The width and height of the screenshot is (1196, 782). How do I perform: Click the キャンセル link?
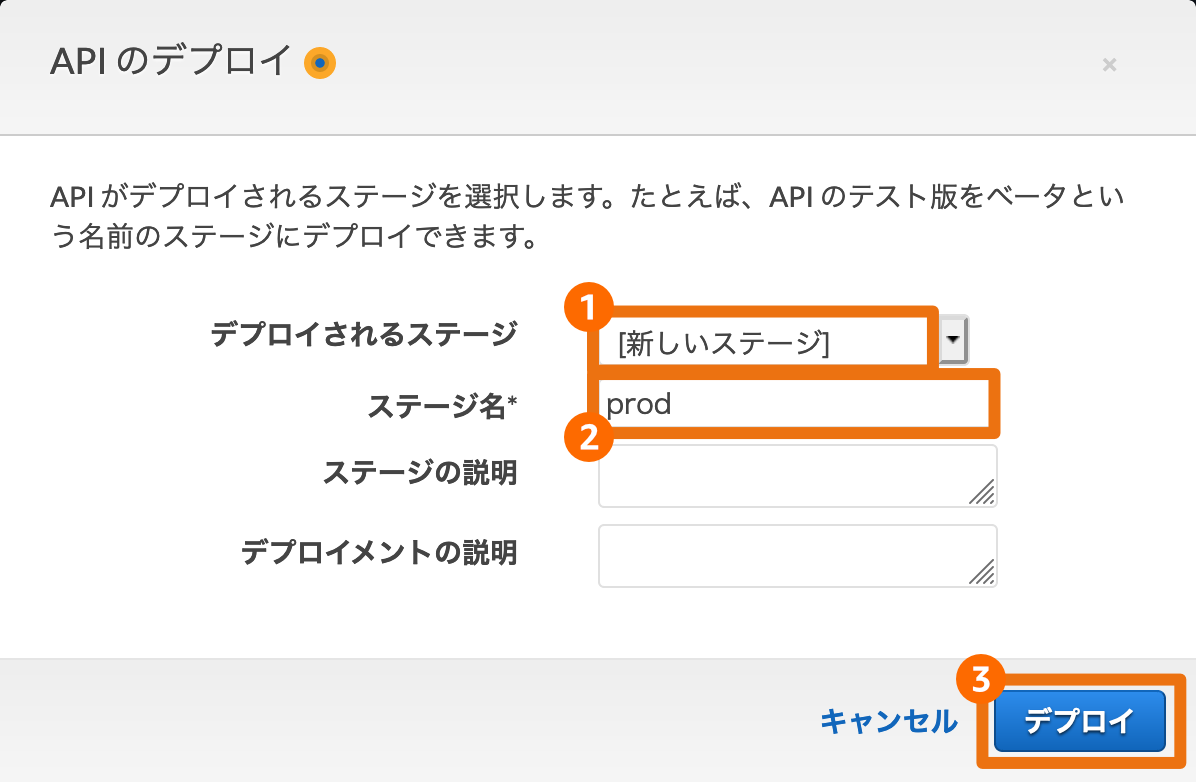coord(889,721)
